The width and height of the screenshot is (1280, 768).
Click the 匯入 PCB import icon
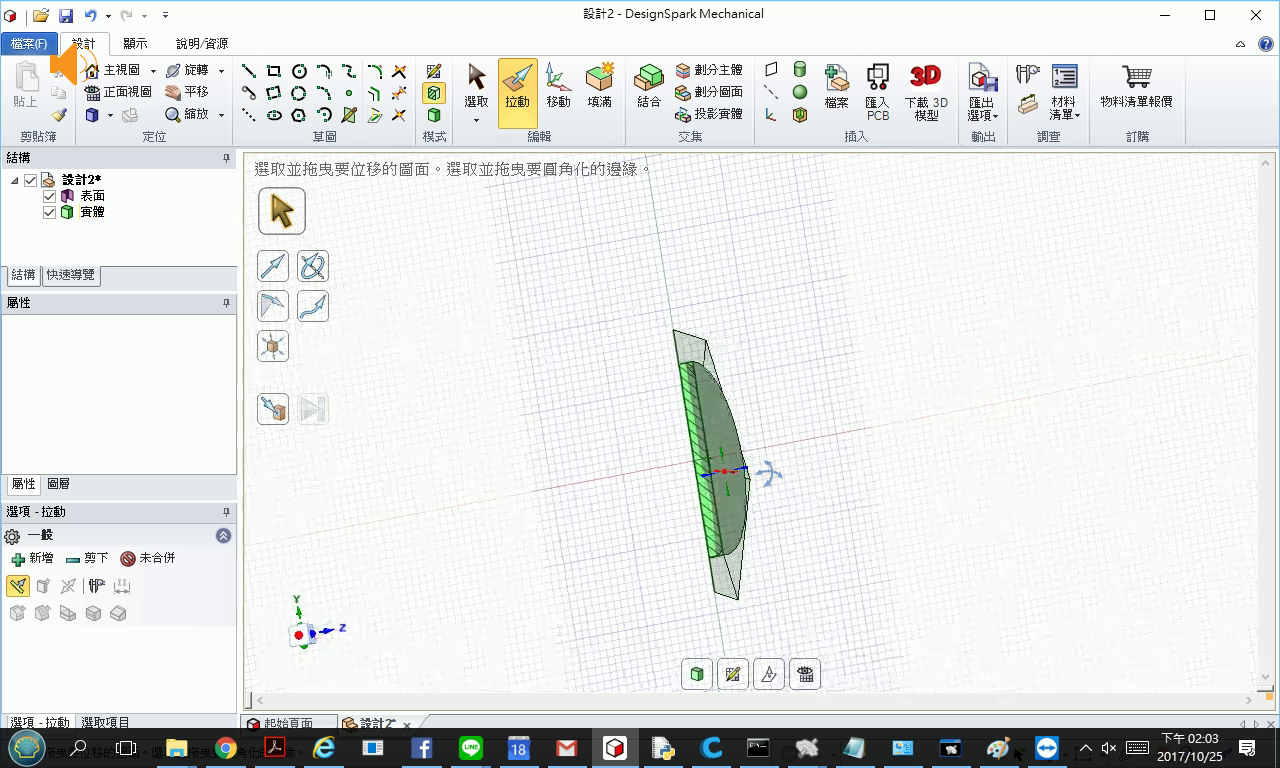click(877, 92)
